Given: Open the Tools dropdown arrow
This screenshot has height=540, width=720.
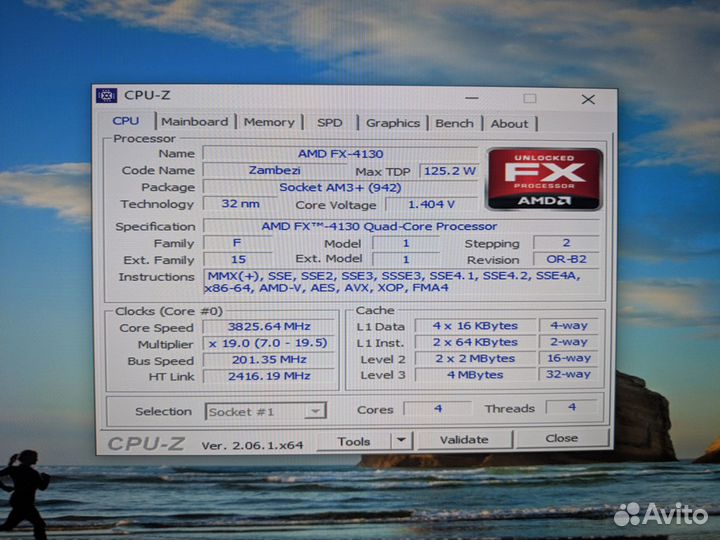Looking at the screenshot, I should point(401,441).
